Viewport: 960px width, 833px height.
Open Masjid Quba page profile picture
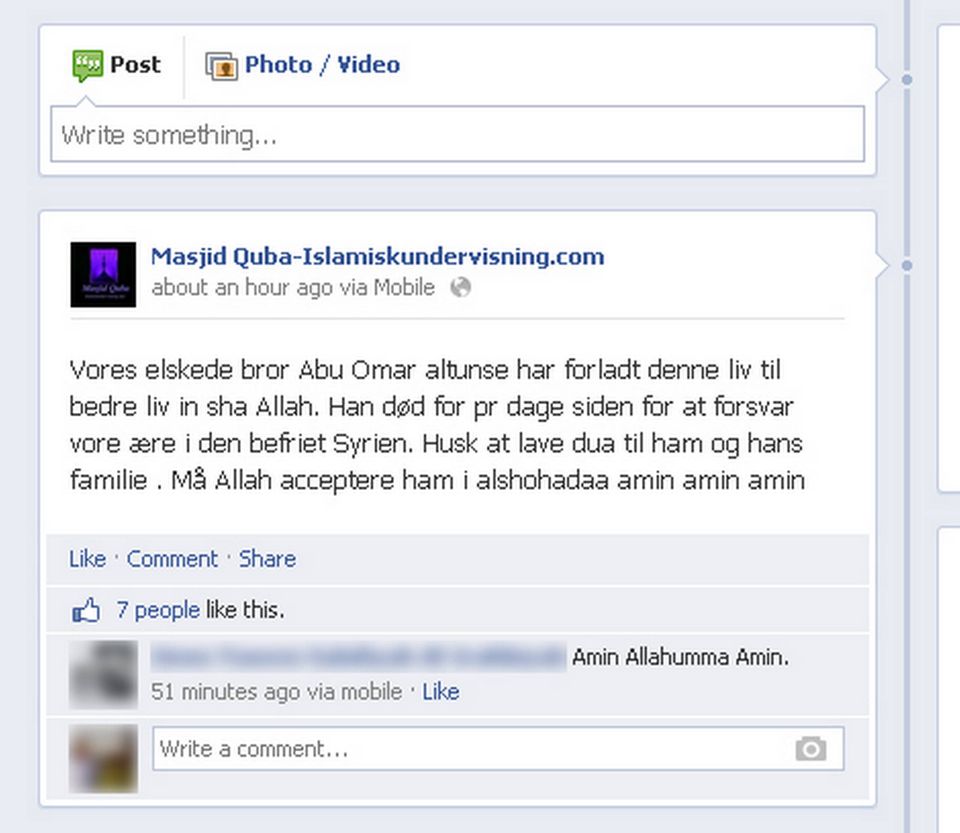(x=103, y=274)
